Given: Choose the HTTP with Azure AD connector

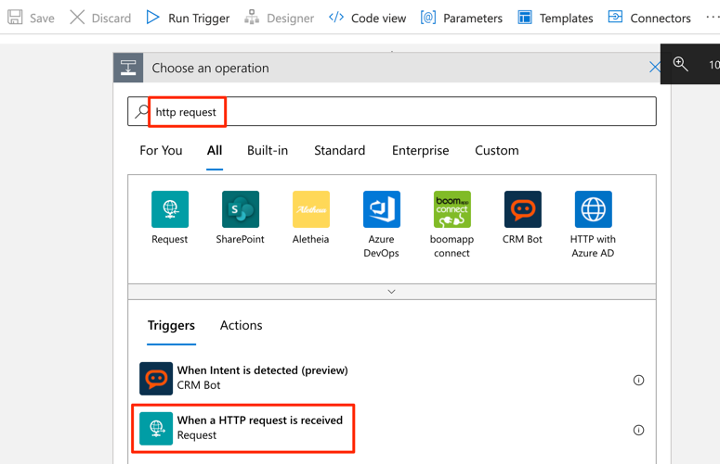Looking at the screenshot, I should (593, 209).
